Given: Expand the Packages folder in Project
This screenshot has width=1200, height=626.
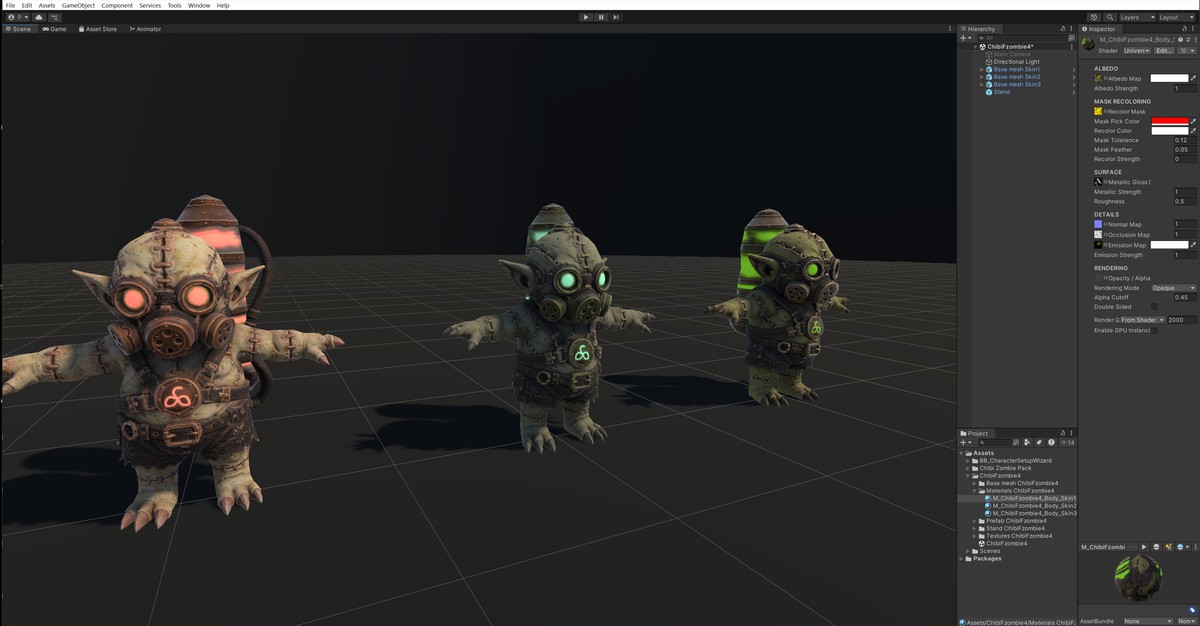Looking at the screenshot, I should tap(963, 559).
